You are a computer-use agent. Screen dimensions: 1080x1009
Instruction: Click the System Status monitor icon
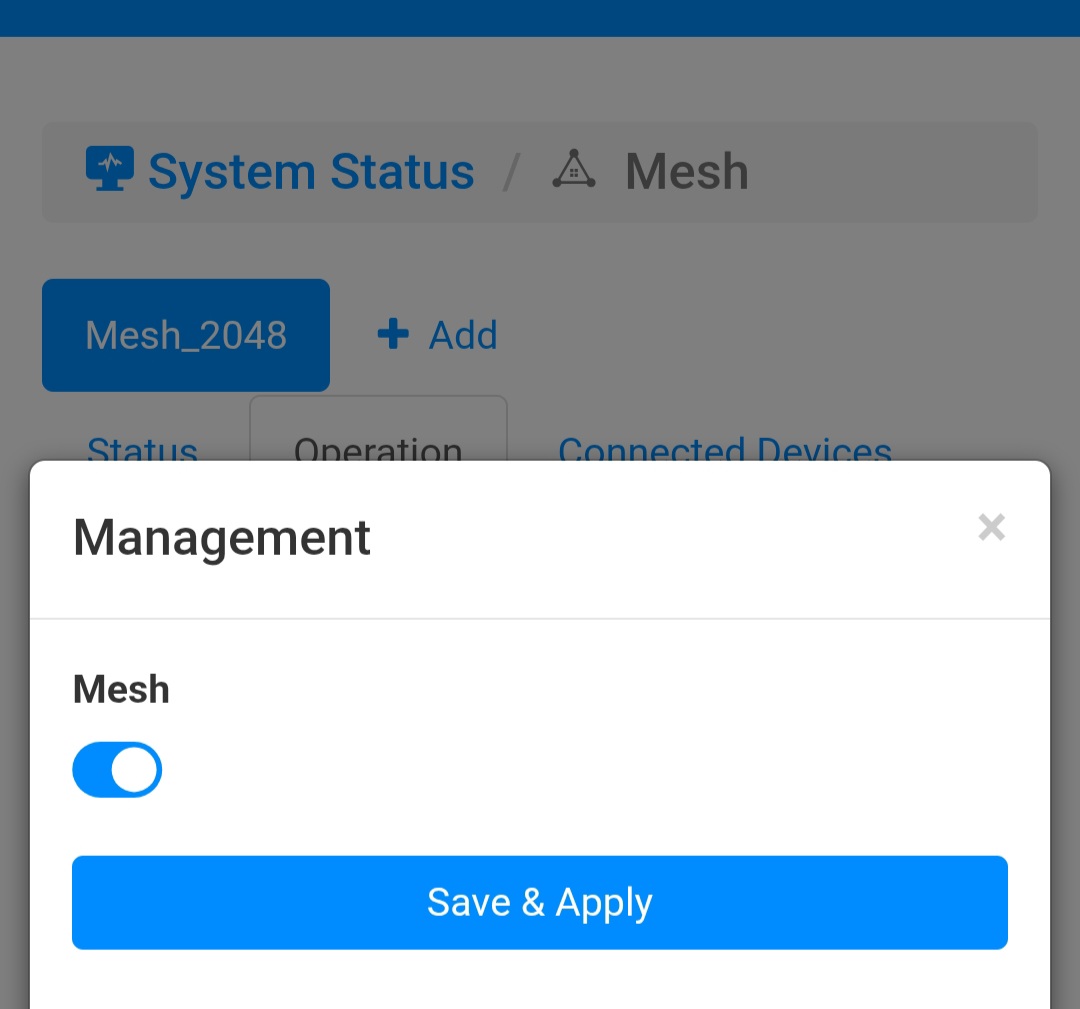coord(109,169)
